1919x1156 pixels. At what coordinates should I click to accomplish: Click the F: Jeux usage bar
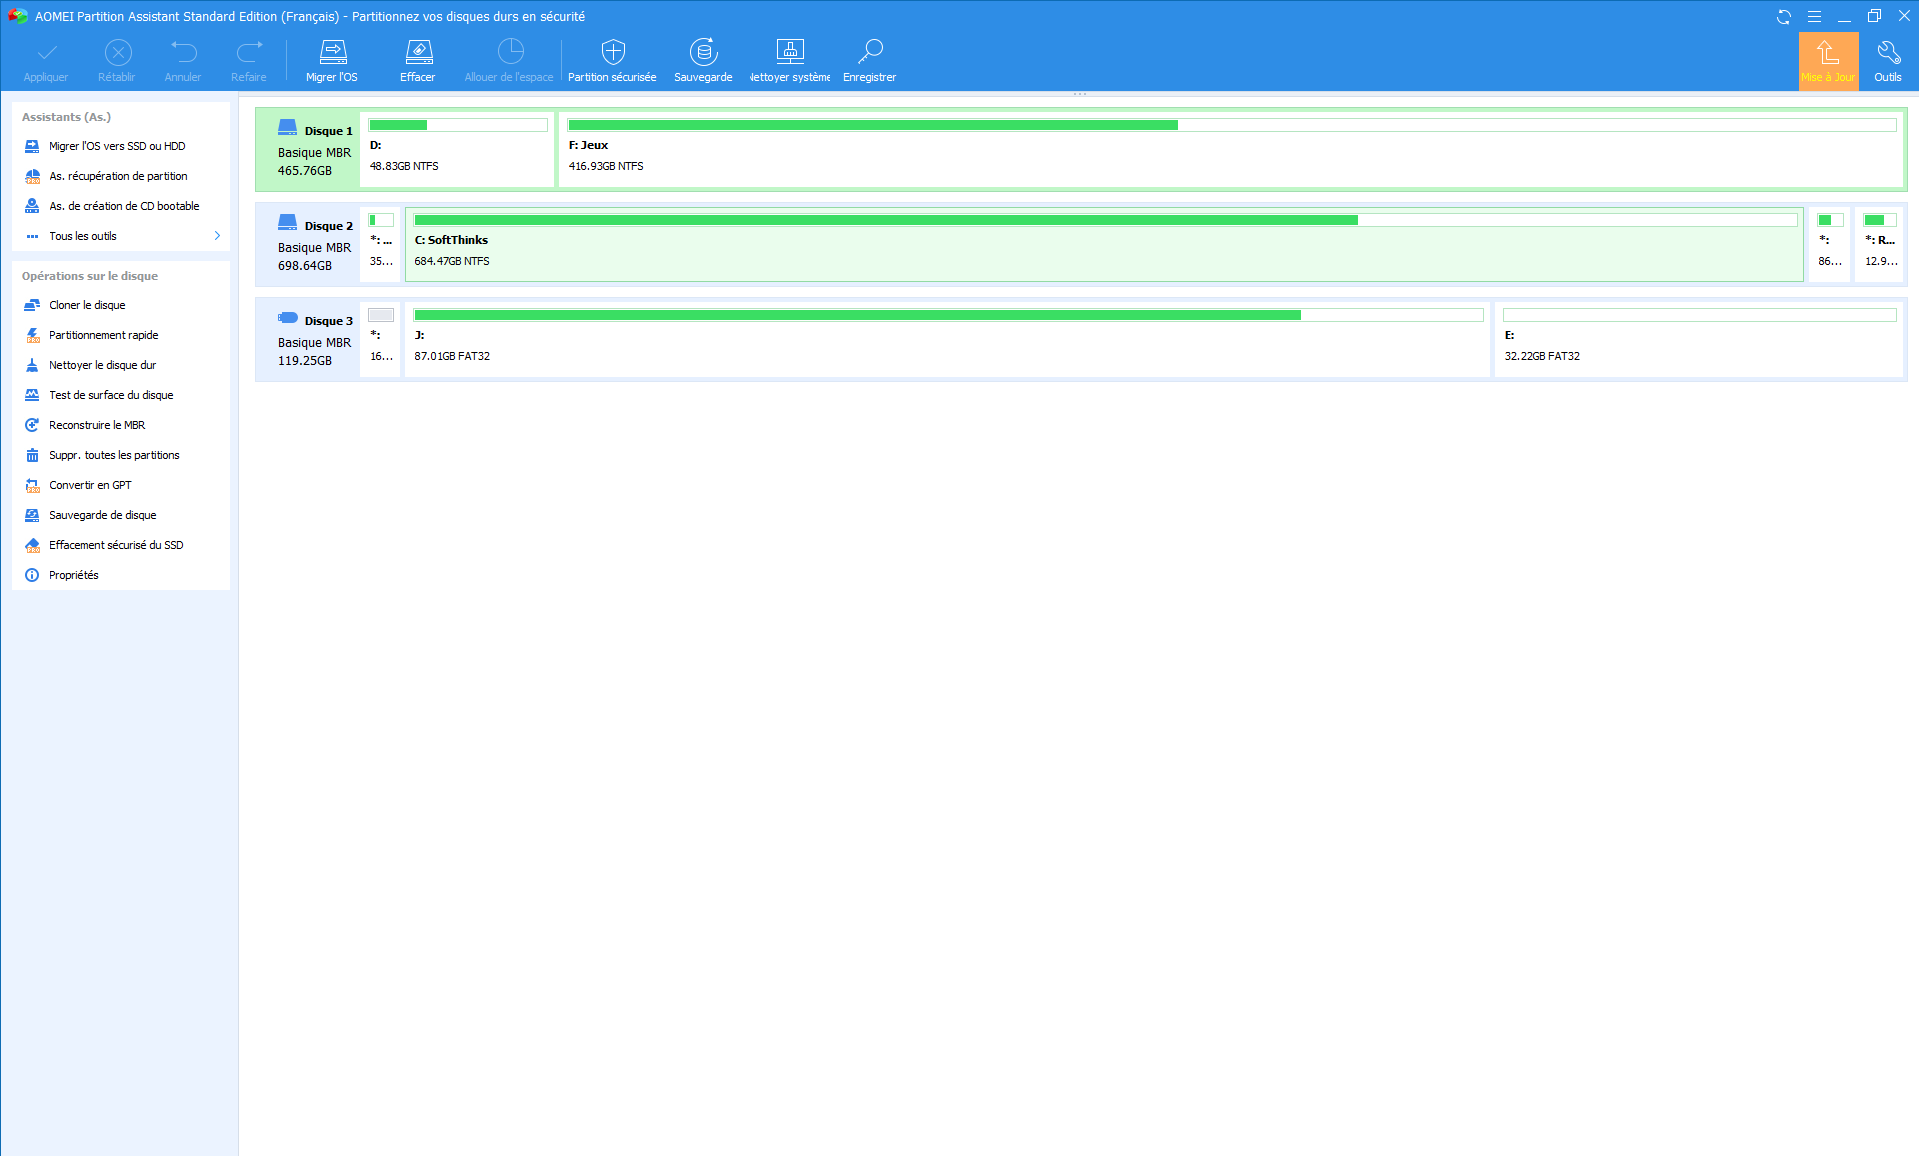(x=1231, y=125)
